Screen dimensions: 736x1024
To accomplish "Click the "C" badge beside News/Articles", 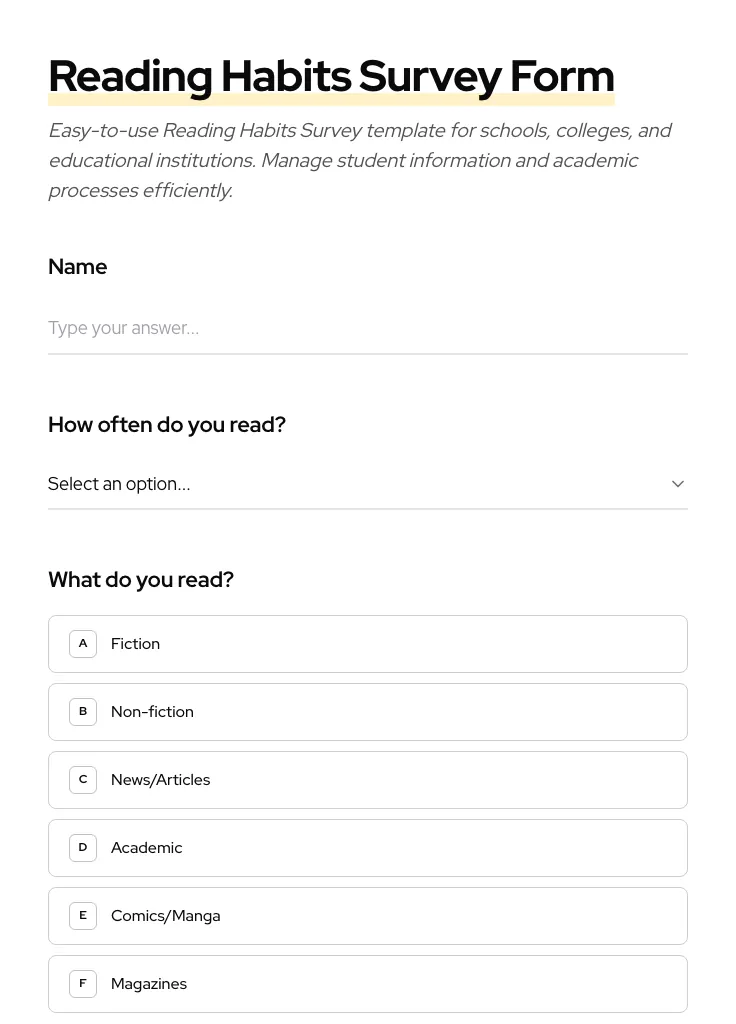I will (83, 779).
